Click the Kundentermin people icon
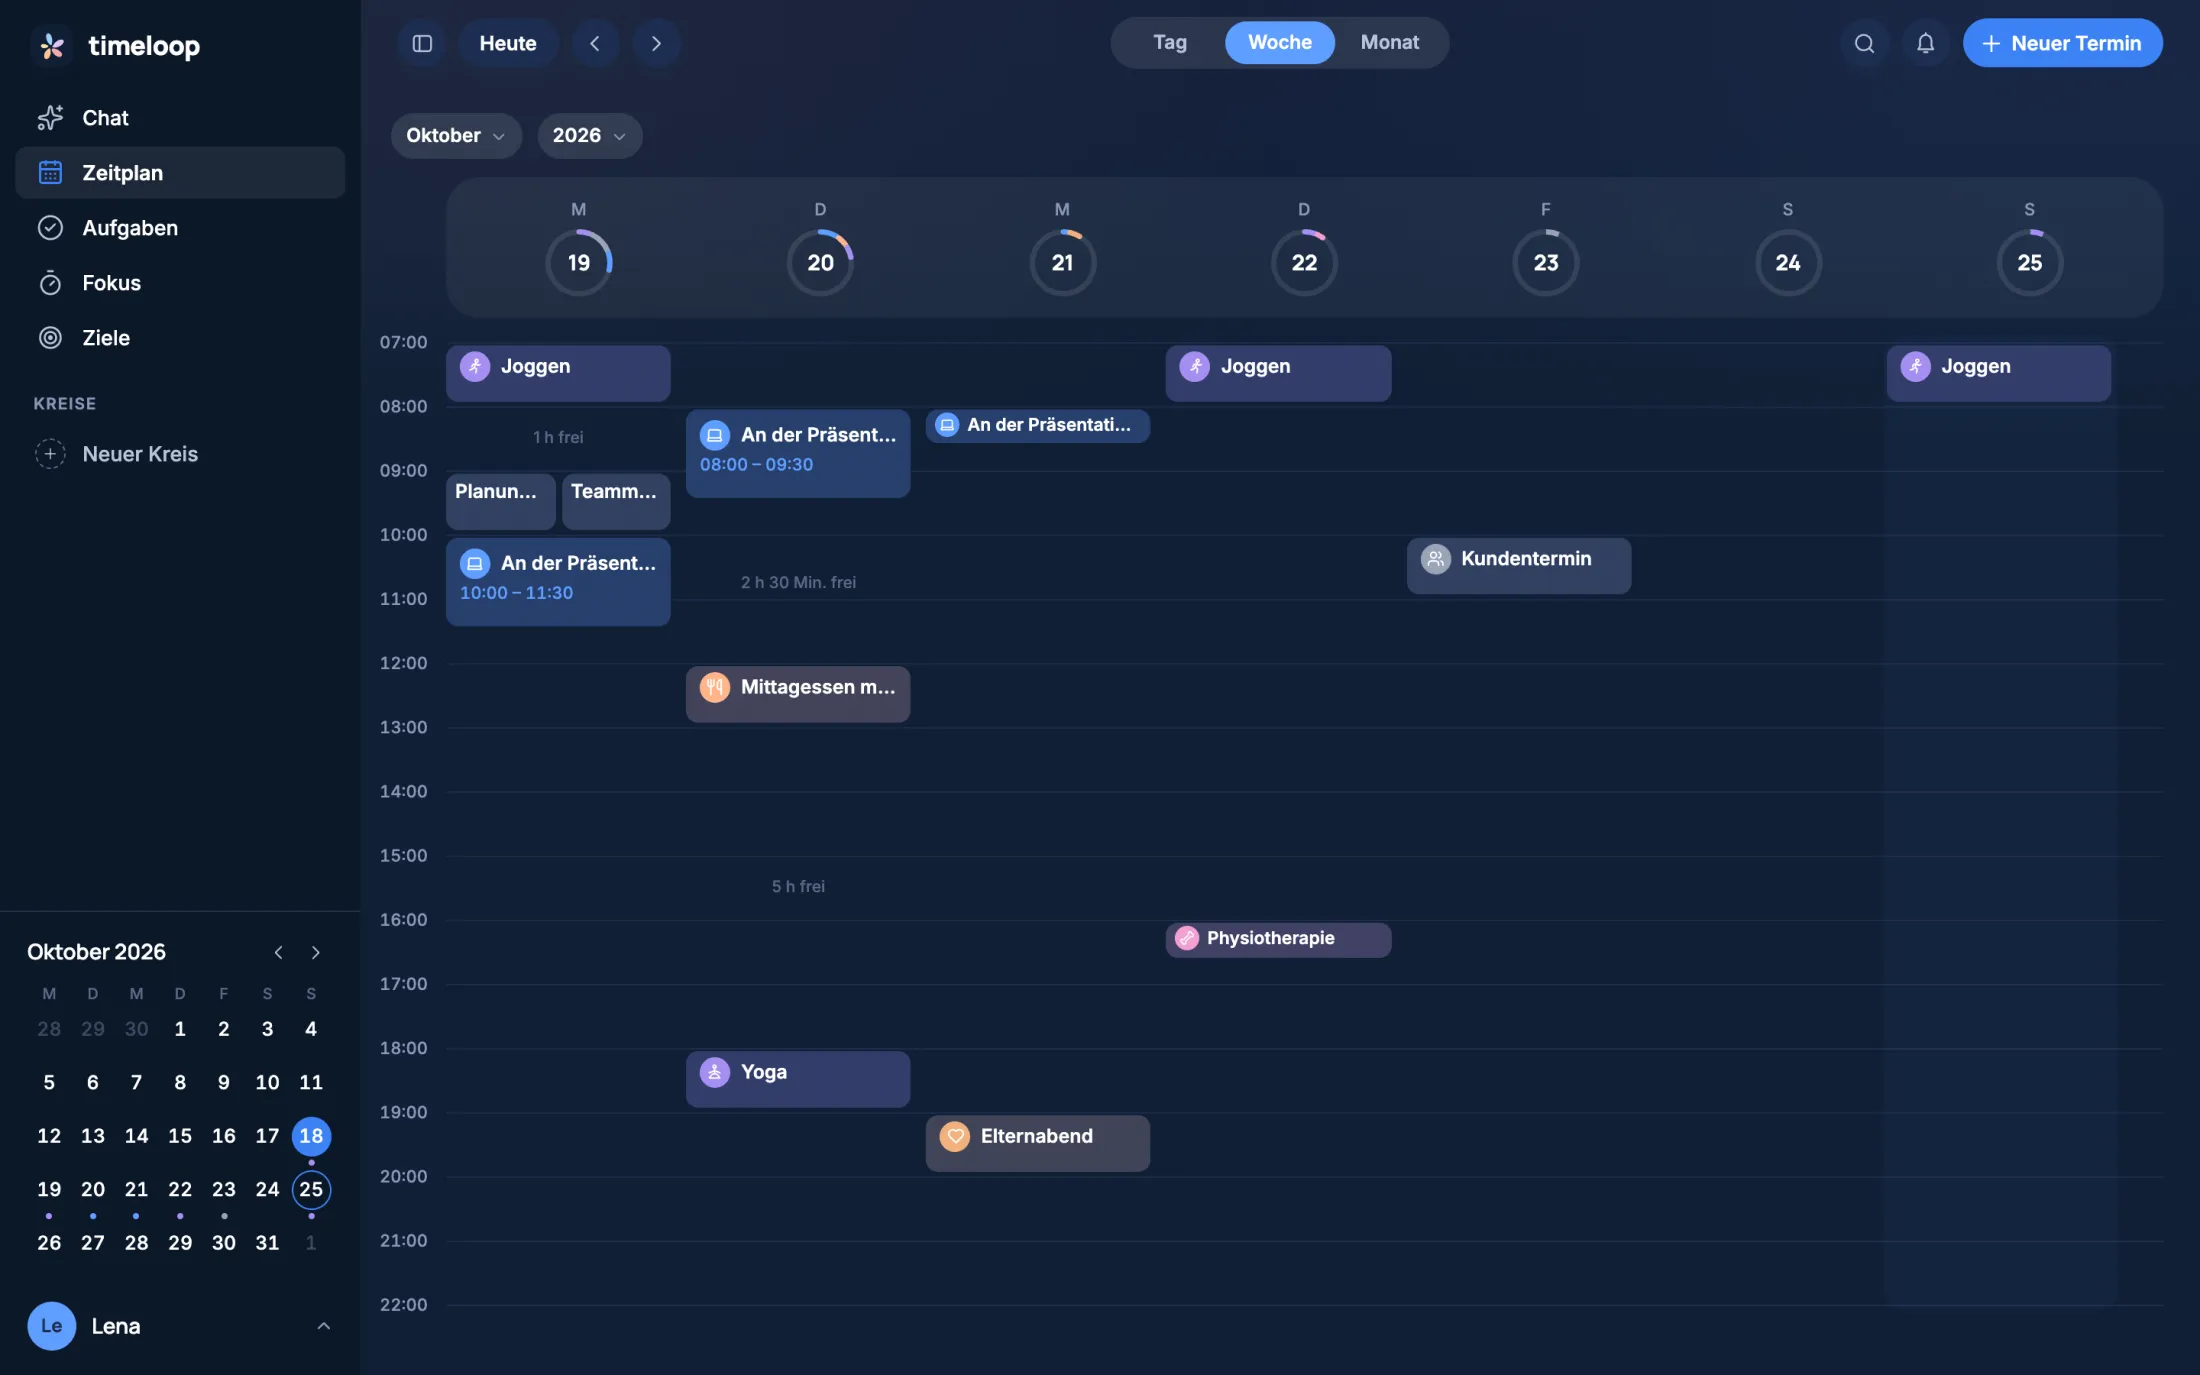This screenshot has width=2200, height=1375. click(x=1436, y=559)
